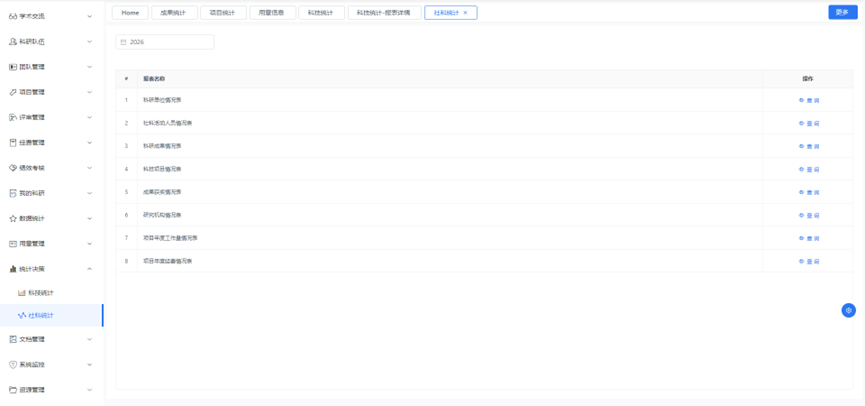Click the 学术交流 sidebar icon
Viewport: 865px width, 406px height.
click(13, 17)
